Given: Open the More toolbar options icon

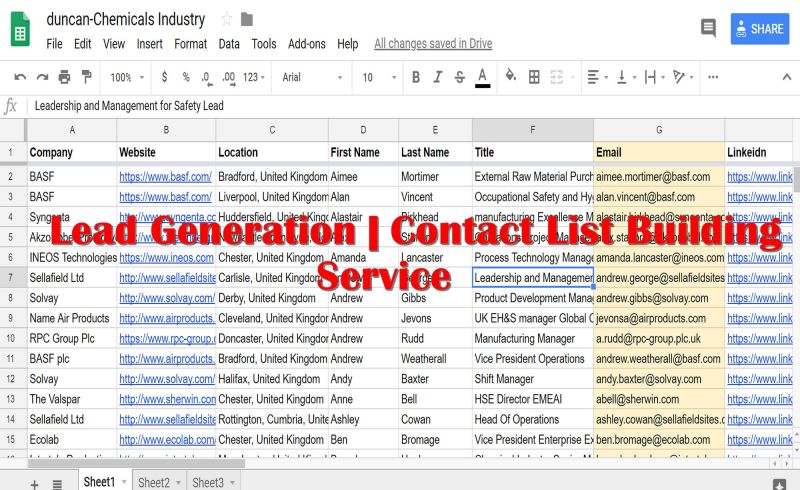Looking at the screenshot, I should [x=713, y=77].
